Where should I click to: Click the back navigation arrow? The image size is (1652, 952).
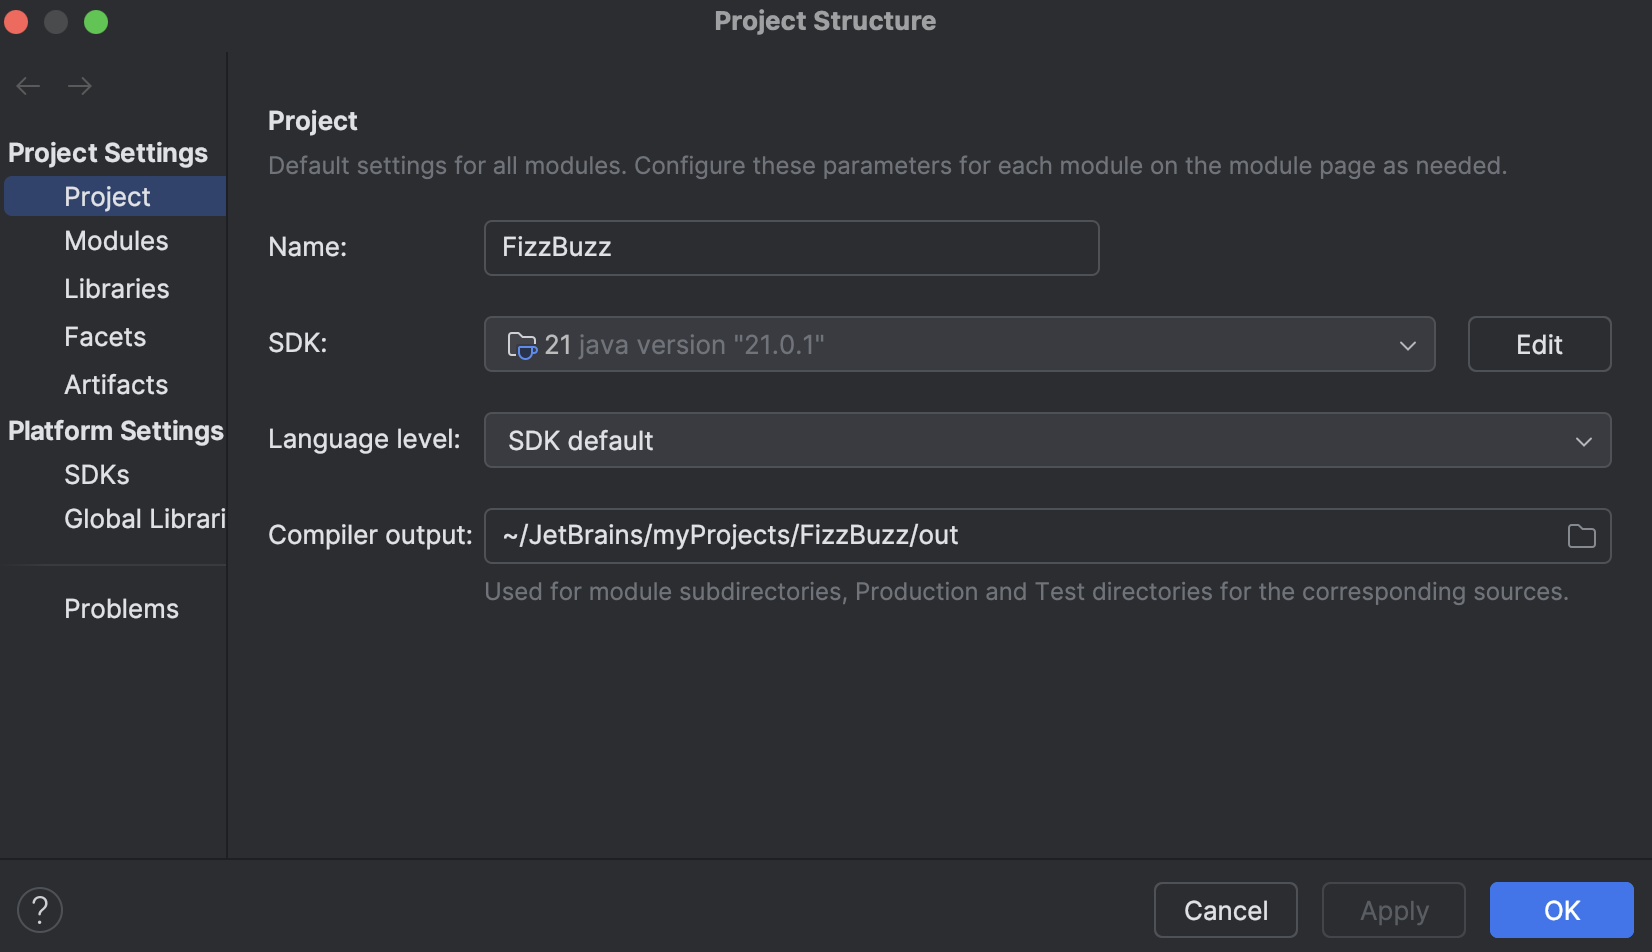click(28, 86)
